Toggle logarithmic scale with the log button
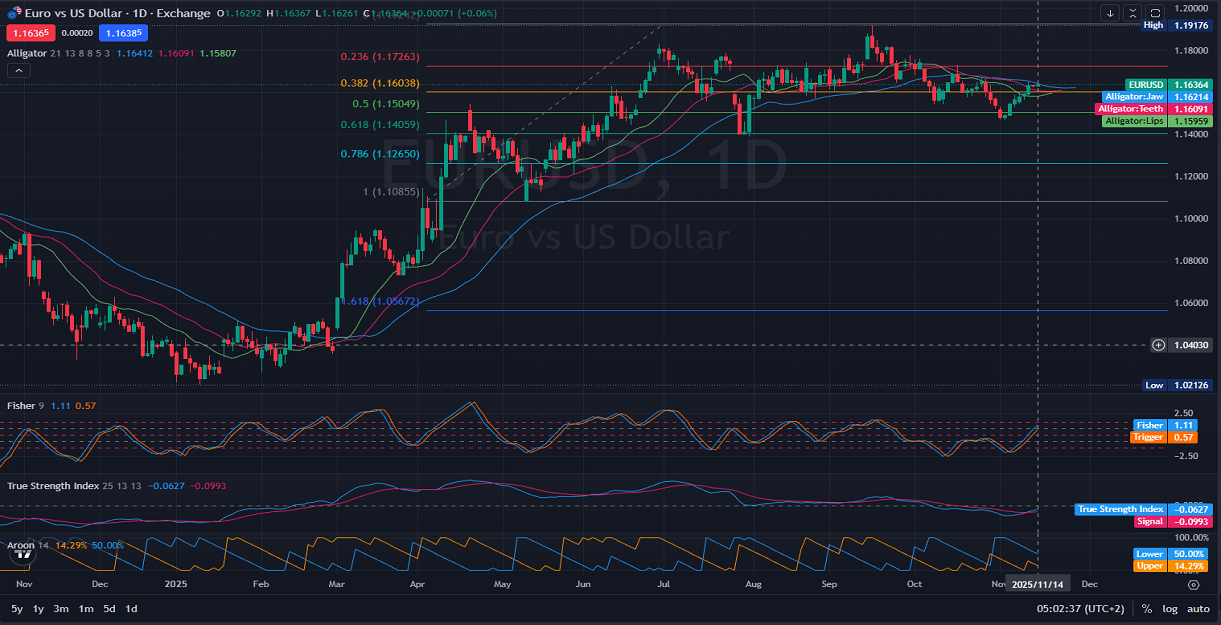Image resolution: width=1221 pixels, height=625 pixels. (1169, 608)
